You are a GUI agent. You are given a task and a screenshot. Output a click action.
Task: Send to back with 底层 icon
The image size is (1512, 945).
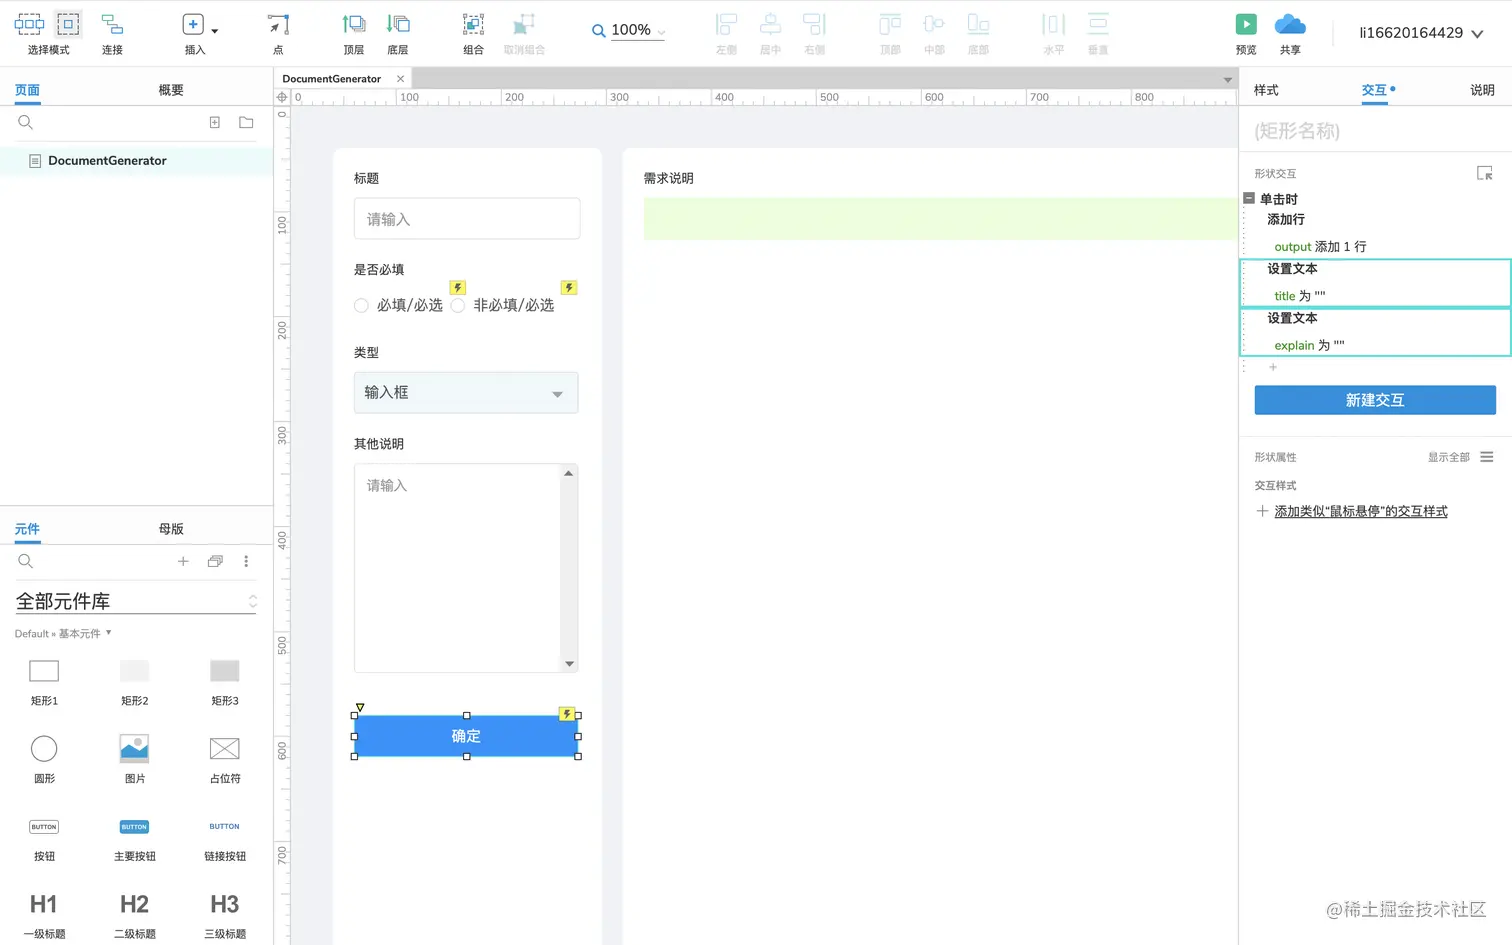pyautogui.click(x=398, y=24)
